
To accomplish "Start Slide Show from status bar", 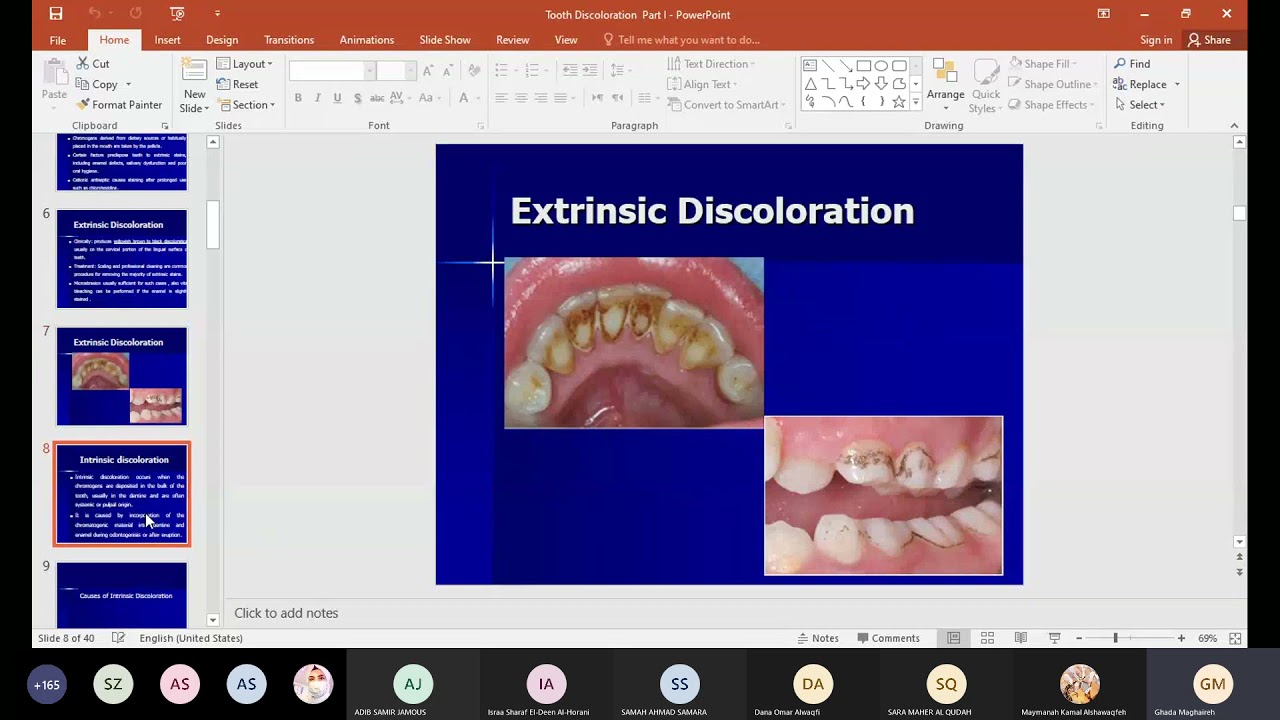I will [1054, 638].
